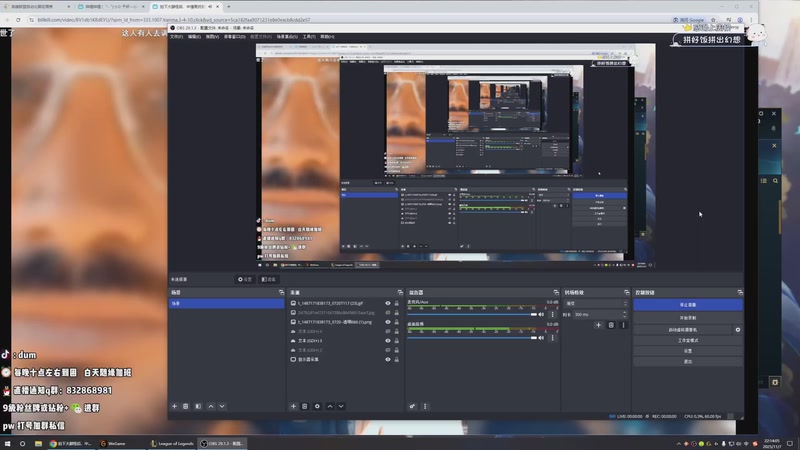800x450 pixels.
Task: Click the 停止直播 stop streaming button
Action: (687, 304)
